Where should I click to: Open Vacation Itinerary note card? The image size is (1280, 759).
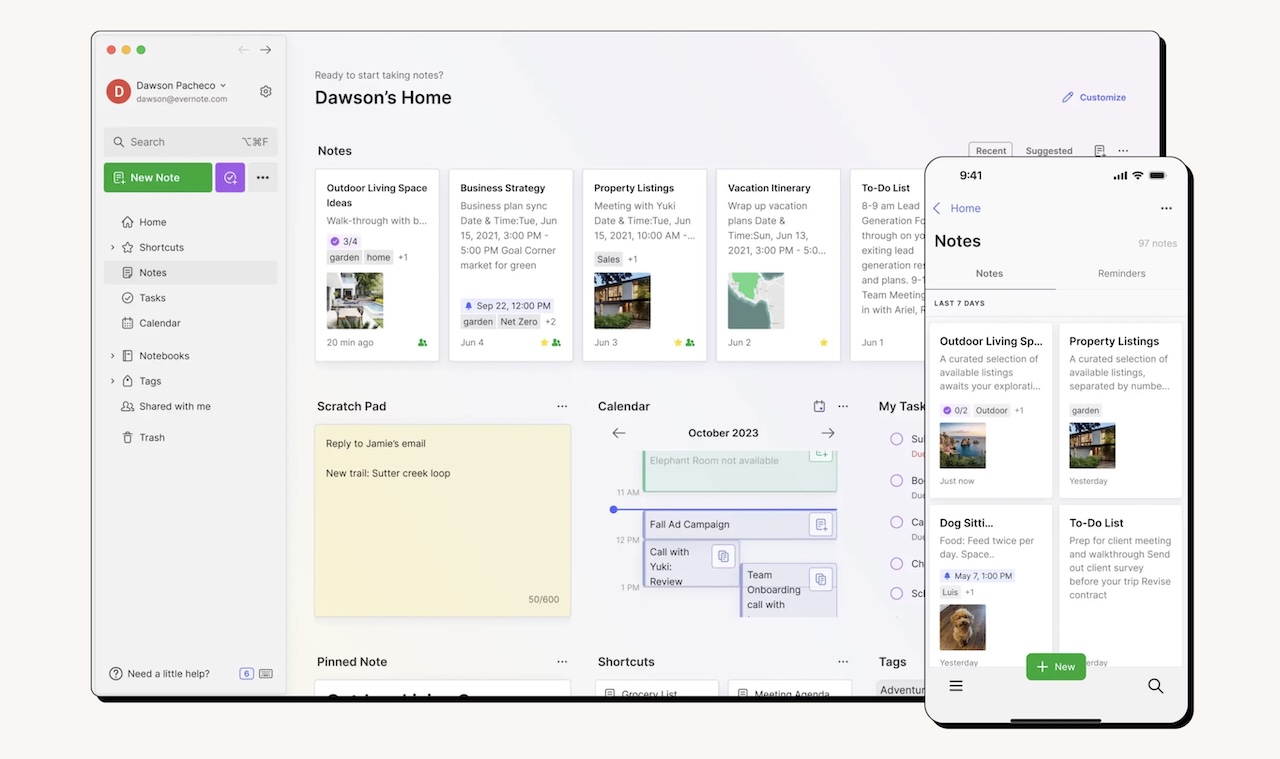[778, 265]
